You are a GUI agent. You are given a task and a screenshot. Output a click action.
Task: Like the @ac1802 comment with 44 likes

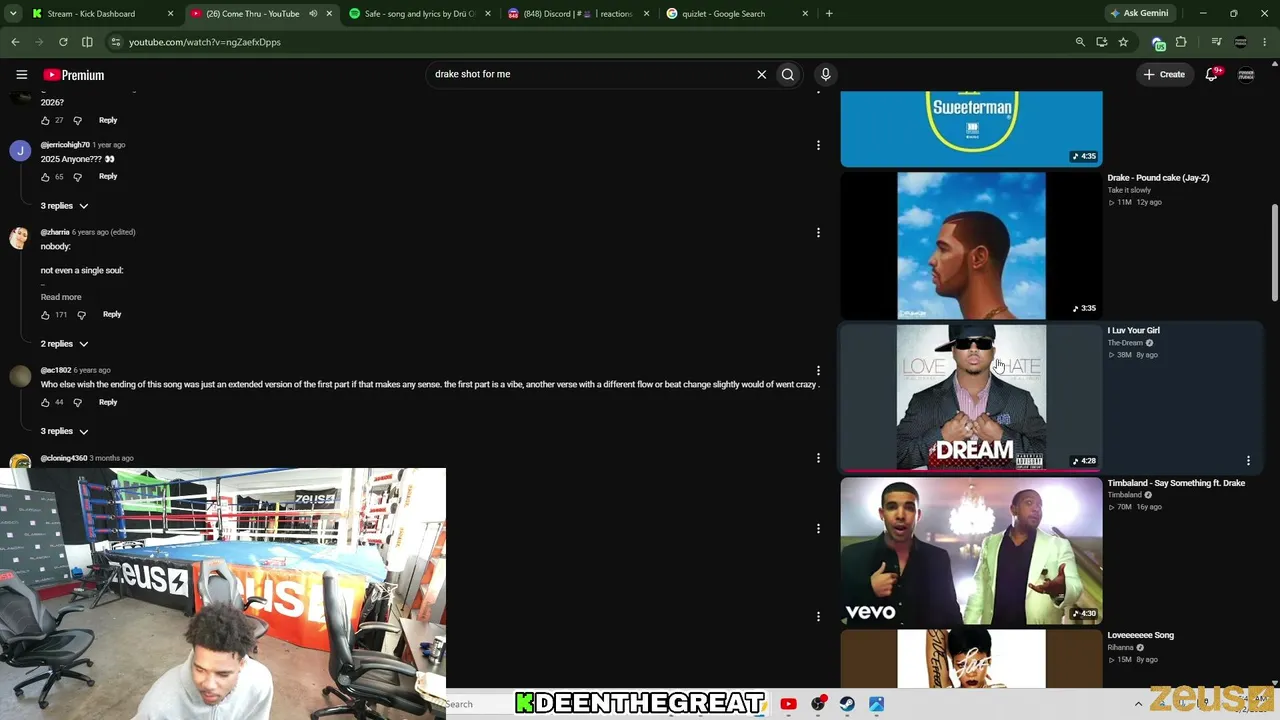click(x=45, y=403)
